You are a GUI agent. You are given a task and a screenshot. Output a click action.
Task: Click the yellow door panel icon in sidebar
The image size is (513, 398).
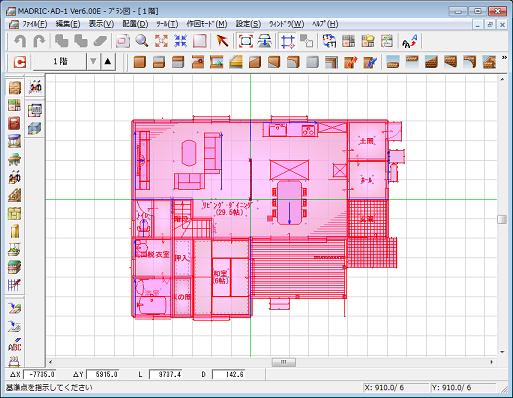click(x=14, y=231)
